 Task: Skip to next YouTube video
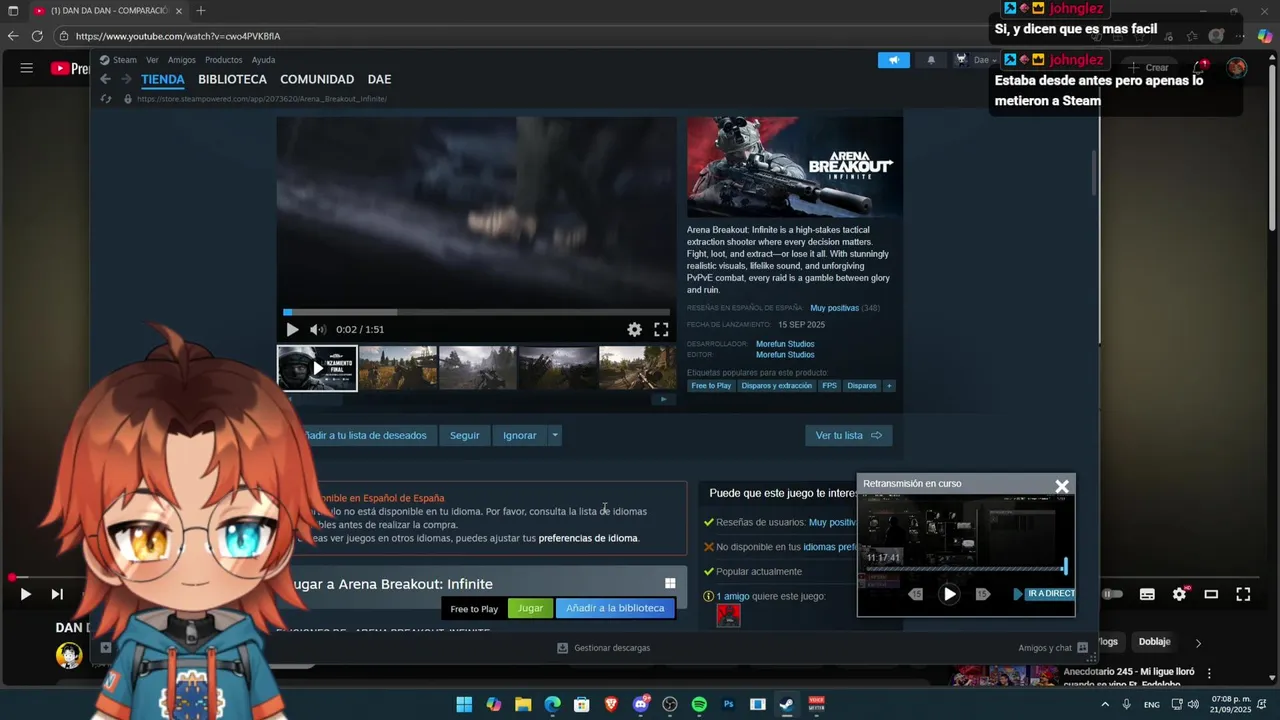pos(57,594)
